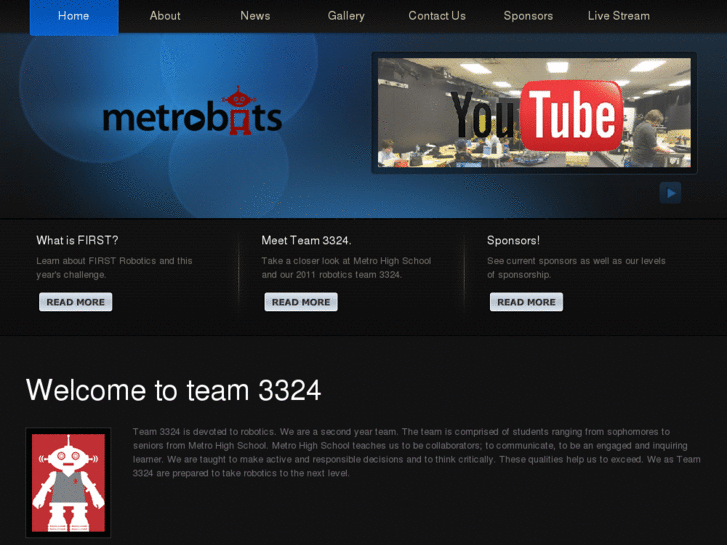Click 'See current sponsors' description text
Image resolution: width=727 pixels, height=545 pixels.
576,268
